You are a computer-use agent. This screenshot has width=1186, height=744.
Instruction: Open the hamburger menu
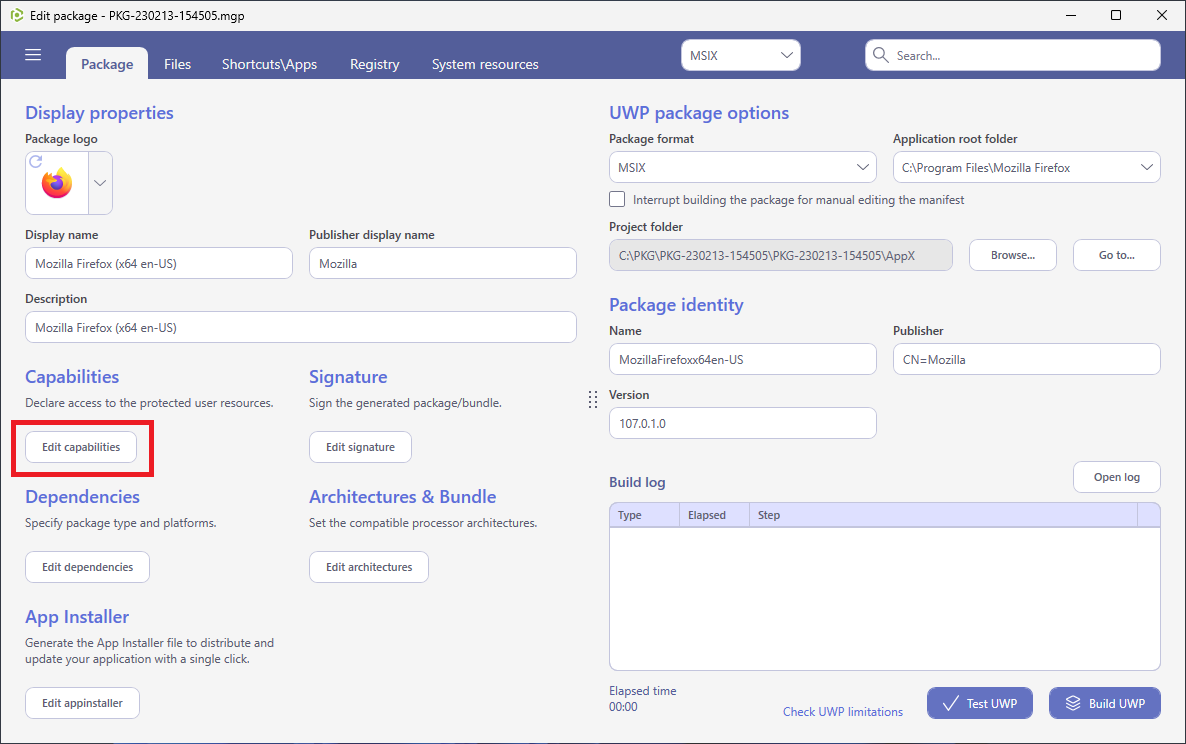click(33, 54)
